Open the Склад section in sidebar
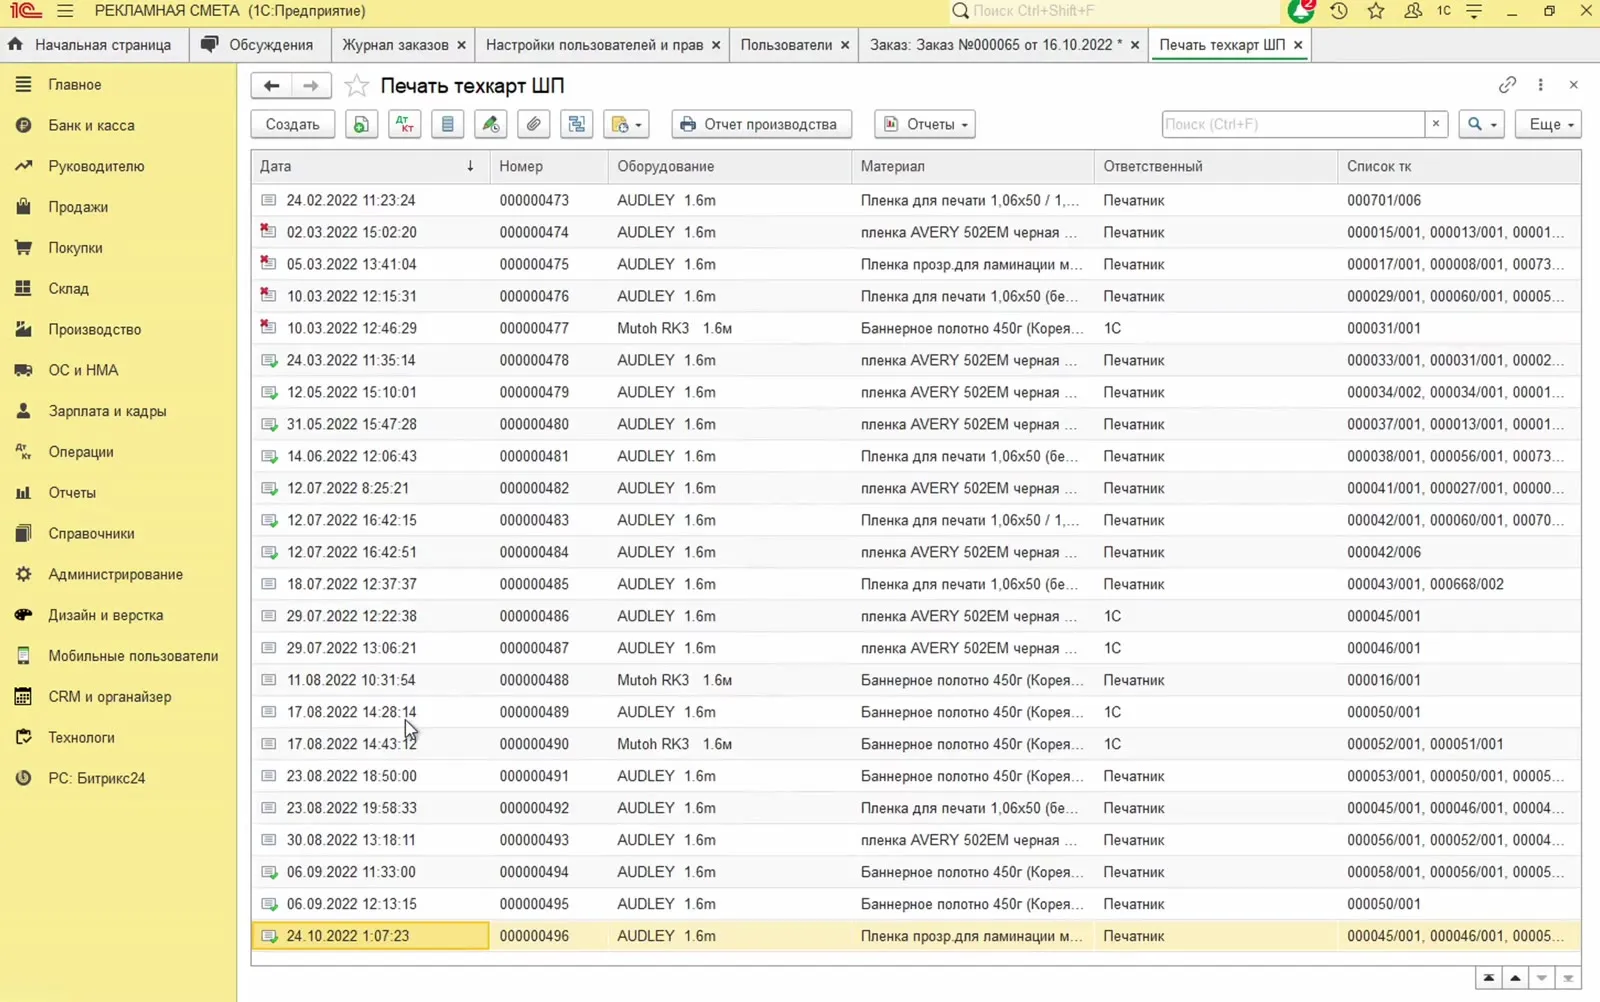This screenshot has height=1002, width=1600. (68, 288)
